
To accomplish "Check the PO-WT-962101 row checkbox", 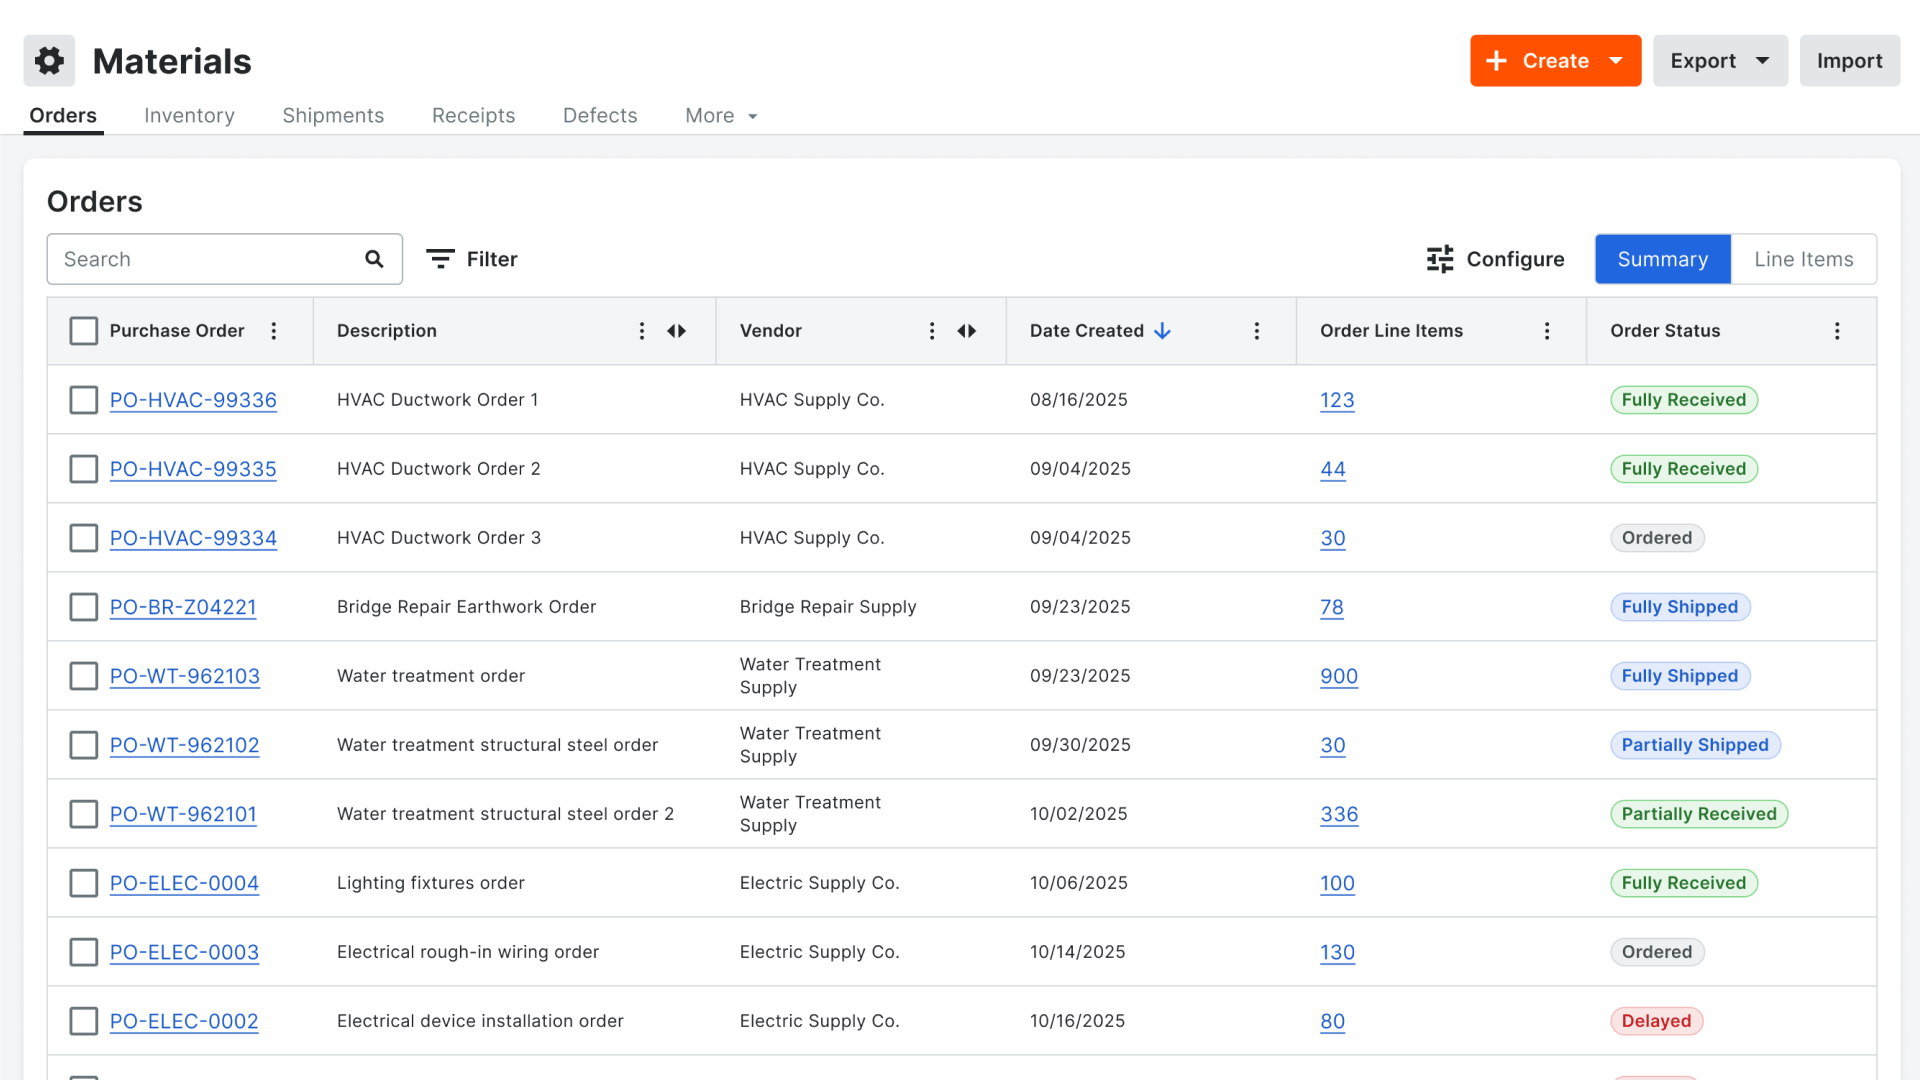I will [84, 814].
